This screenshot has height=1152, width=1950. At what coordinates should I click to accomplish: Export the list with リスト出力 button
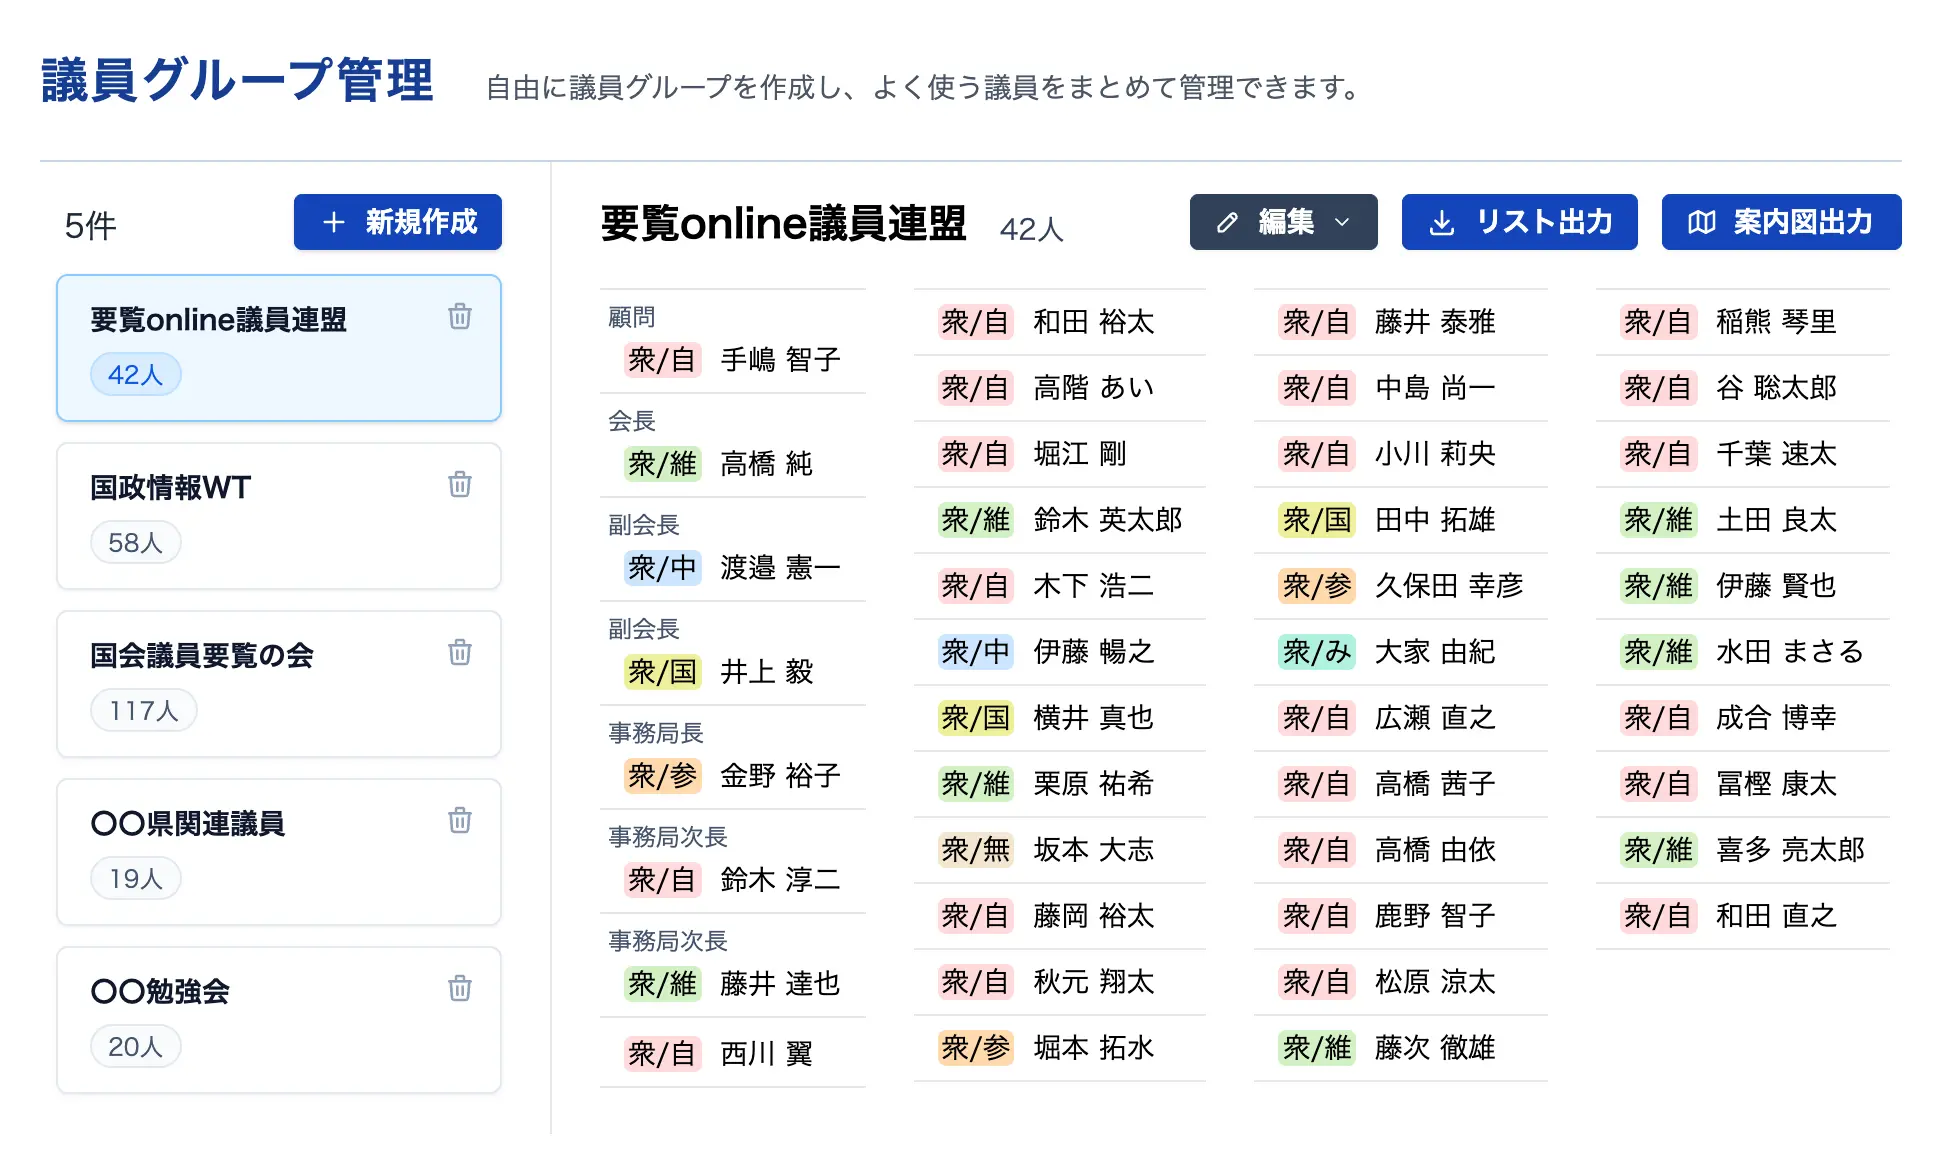pos(1519,222)
